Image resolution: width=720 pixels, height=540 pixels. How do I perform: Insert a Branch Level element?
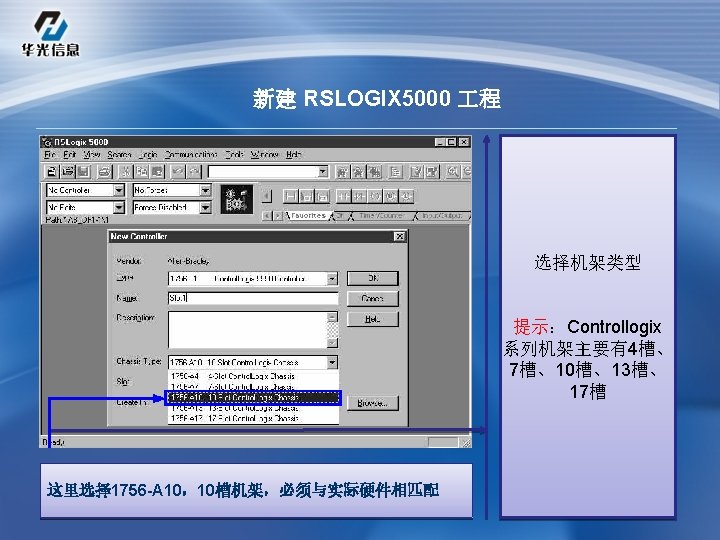tap(322, 197)
